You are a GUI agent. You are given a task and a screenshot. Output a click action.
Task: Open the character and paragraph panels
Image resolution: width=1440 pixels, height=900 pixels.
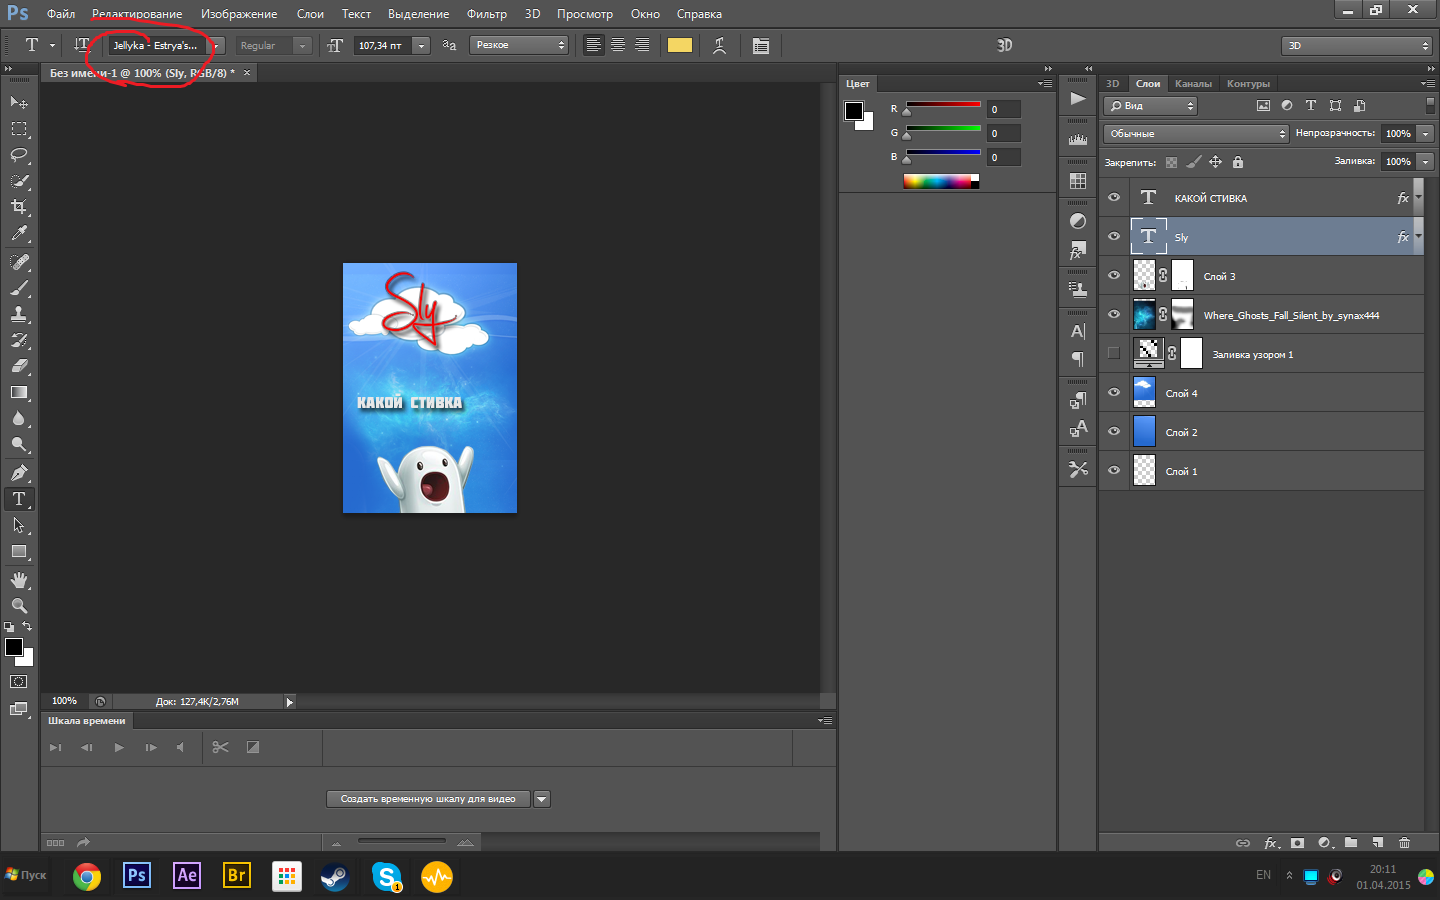(761, 45)
